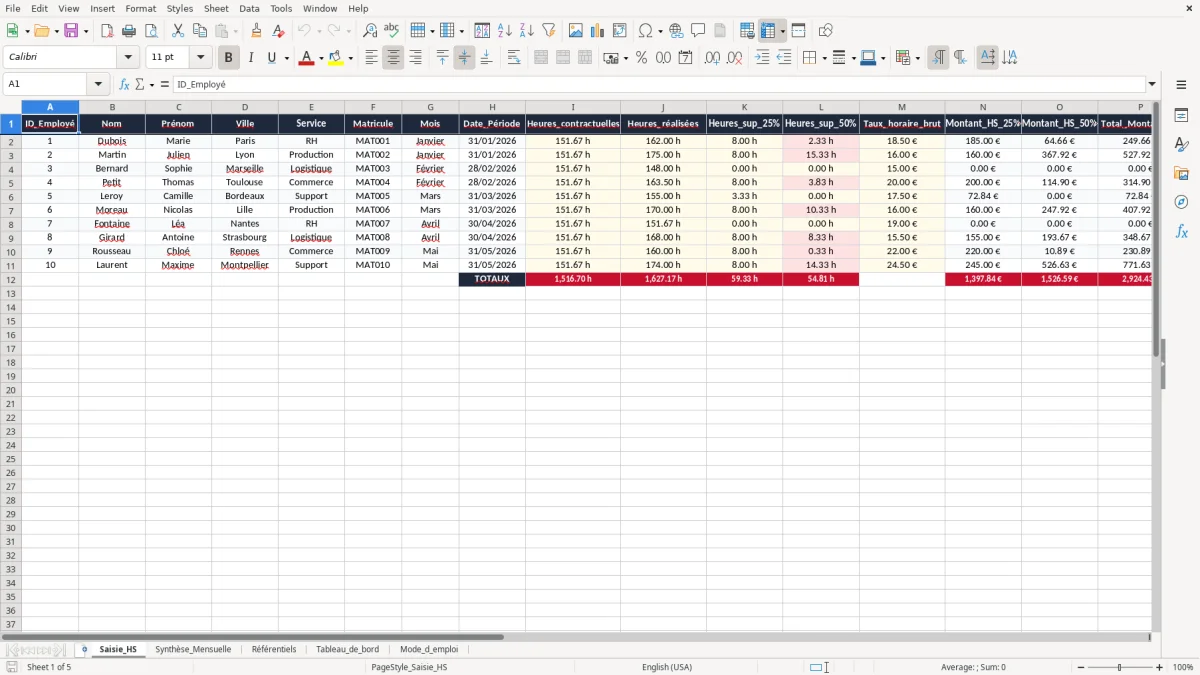Click the Increase Indent icon

762,58
